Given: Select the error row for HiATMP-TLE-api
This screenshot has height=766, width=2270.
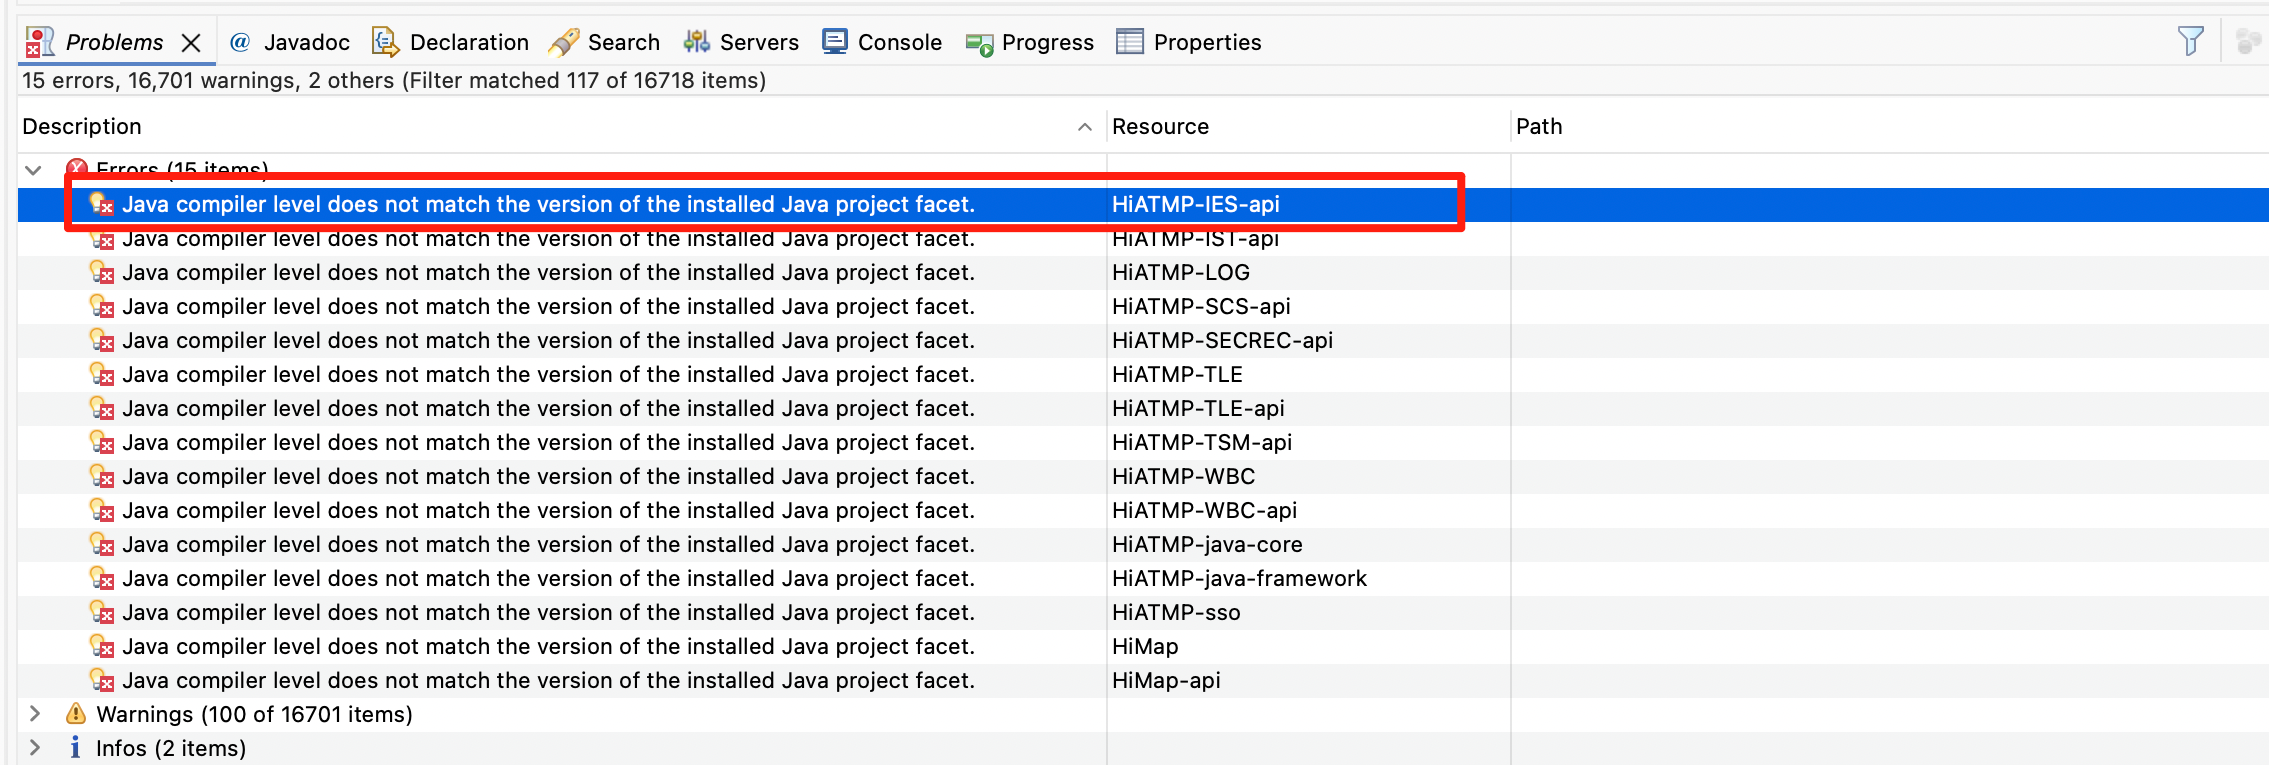Looking at the screenshot, I should [1143, 408].
